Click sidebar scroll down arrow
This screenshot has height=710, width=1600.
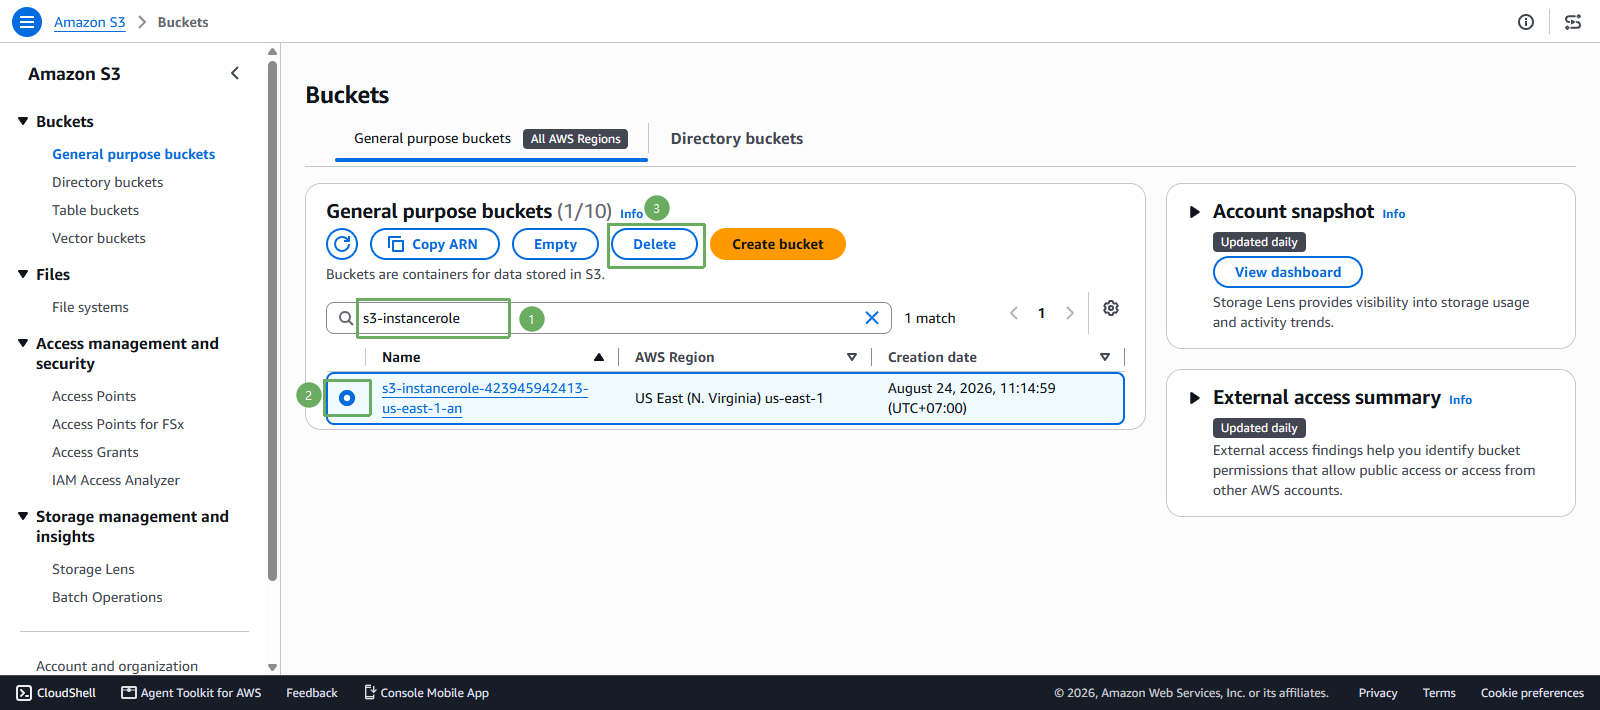pyautogui.click(x=272, y=667)
